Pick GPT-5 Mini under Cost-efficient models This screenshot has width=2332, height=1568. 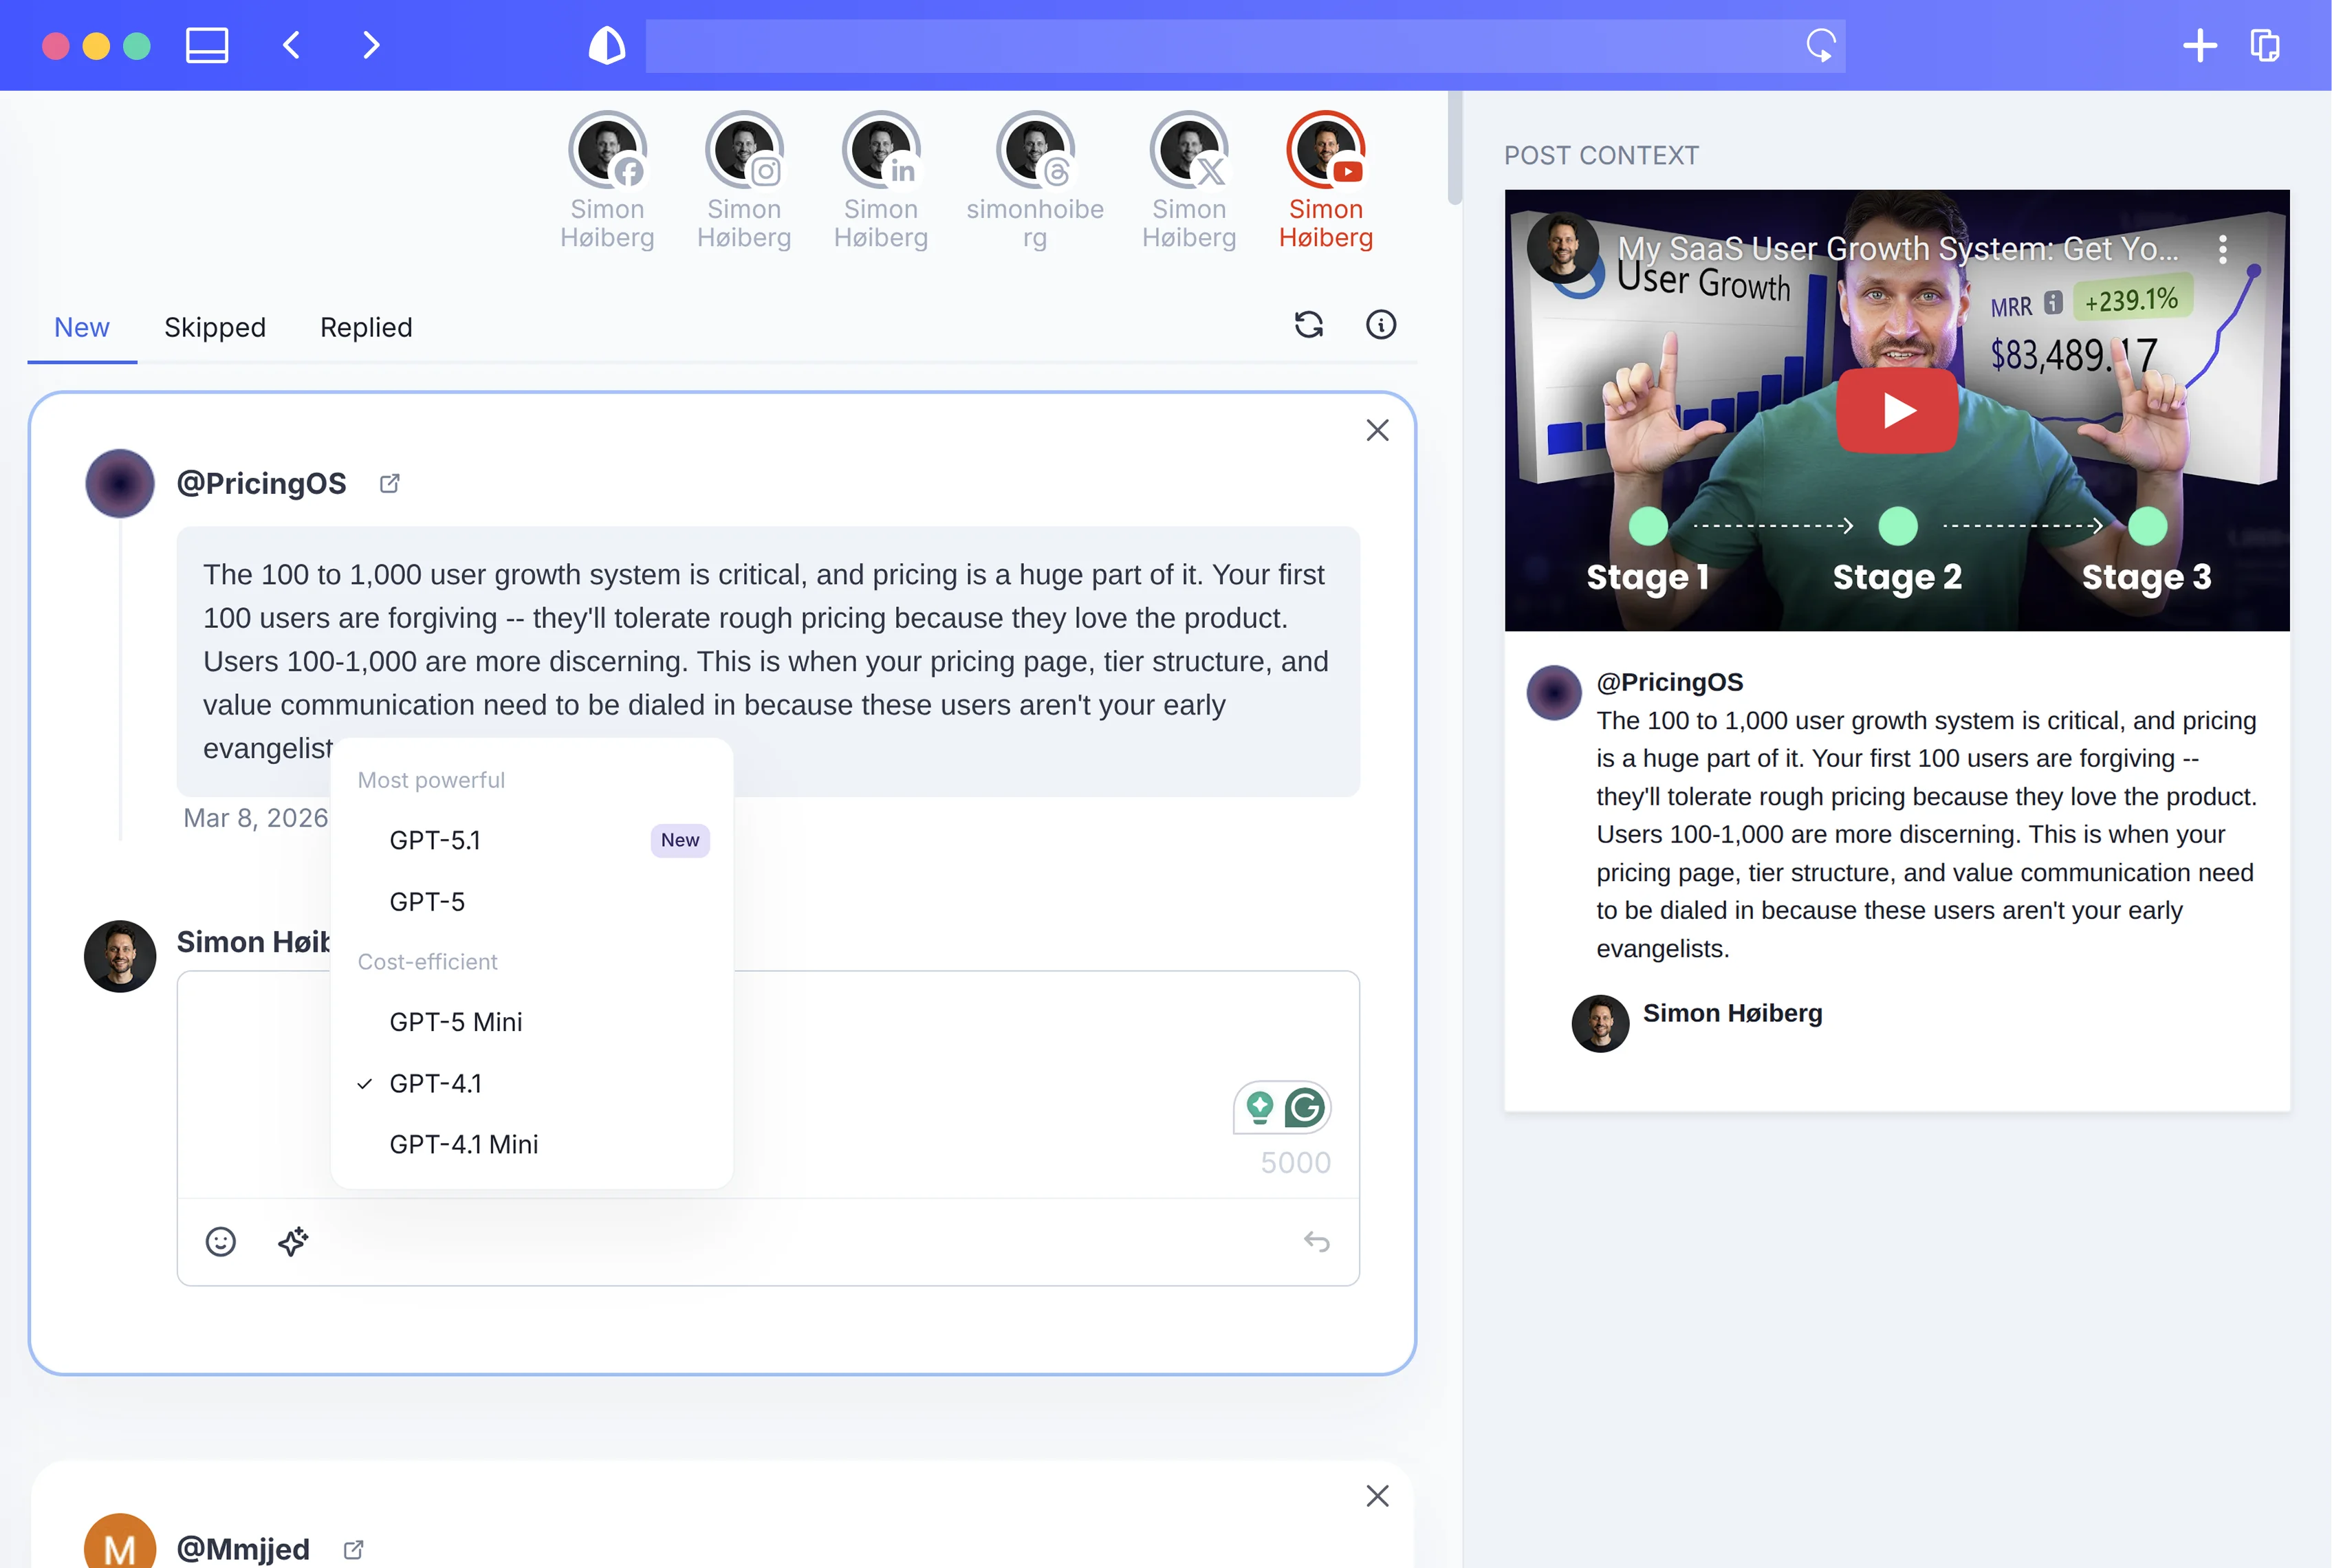pos(456,1021)
